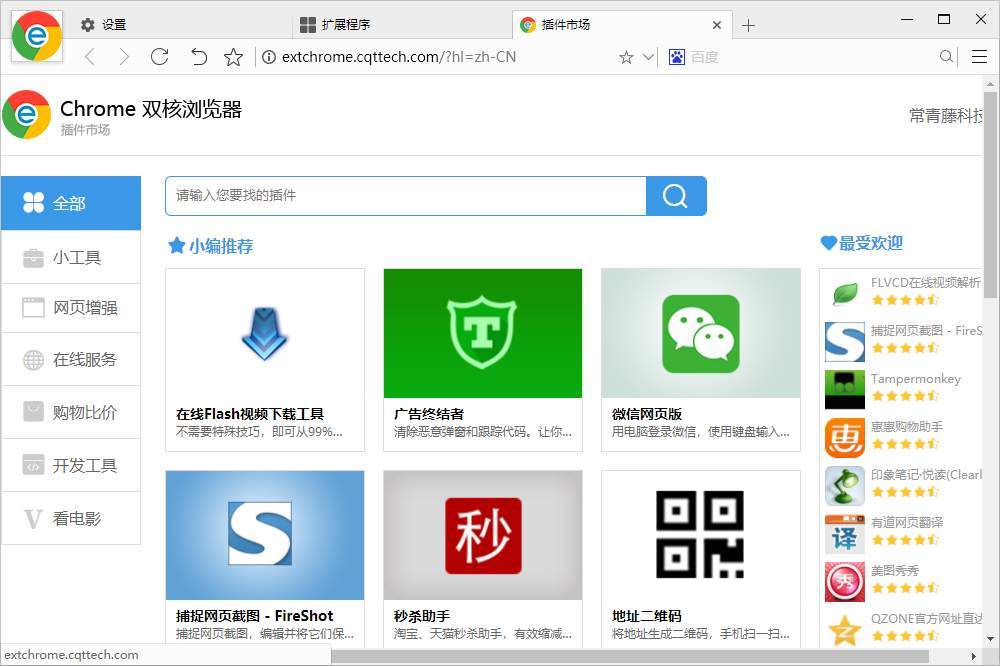The width and height of the screenshot is (1000, 666).
Task: Reload the page with the refresh icon
Action: pyautogui.click(x=159, y=57)
